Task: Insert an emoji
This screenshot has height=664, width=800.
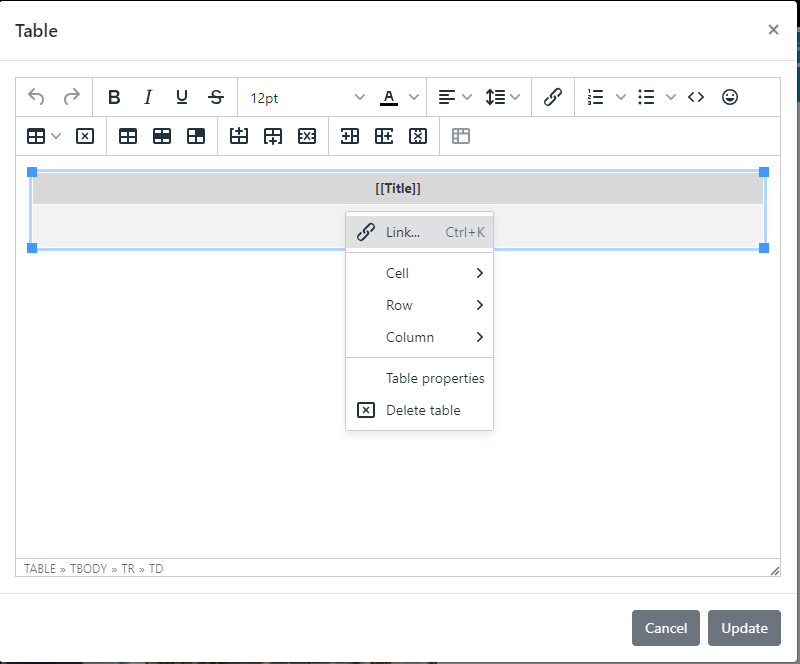Action: [730, 97]
